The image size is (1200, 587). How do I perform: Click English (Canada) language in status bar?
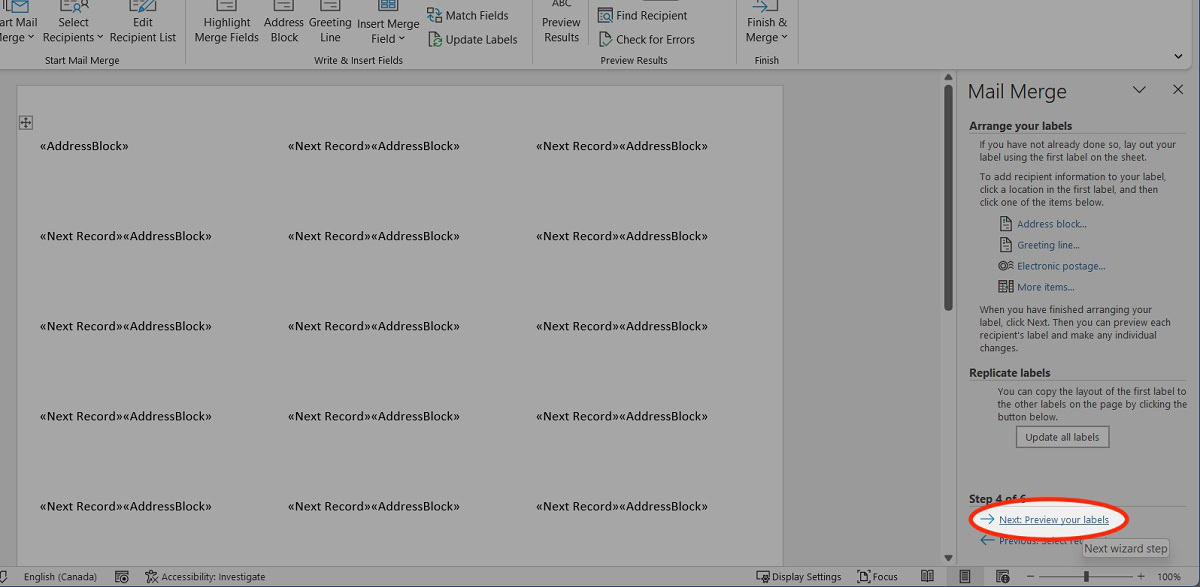[x=60, y=577]
